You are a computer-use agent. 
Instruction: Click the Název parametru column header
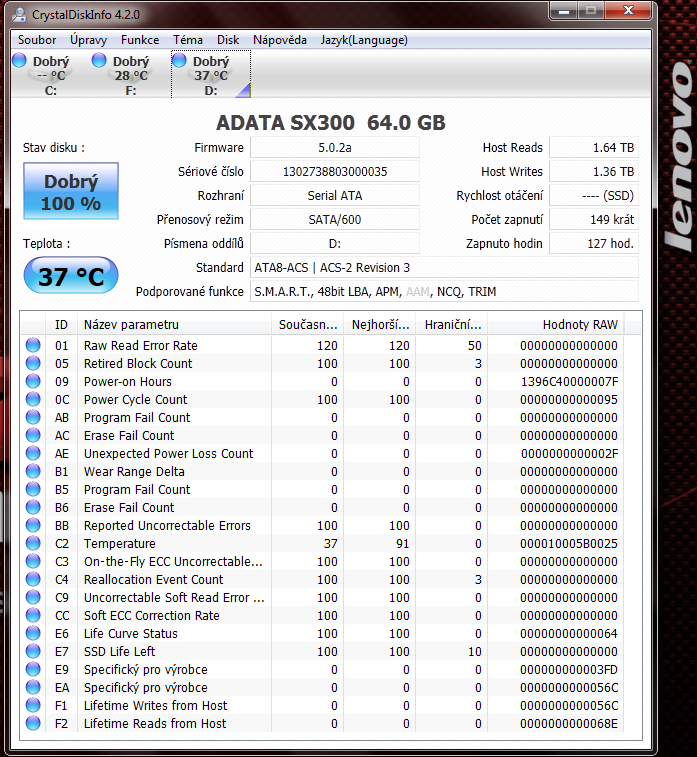(174, 324)
